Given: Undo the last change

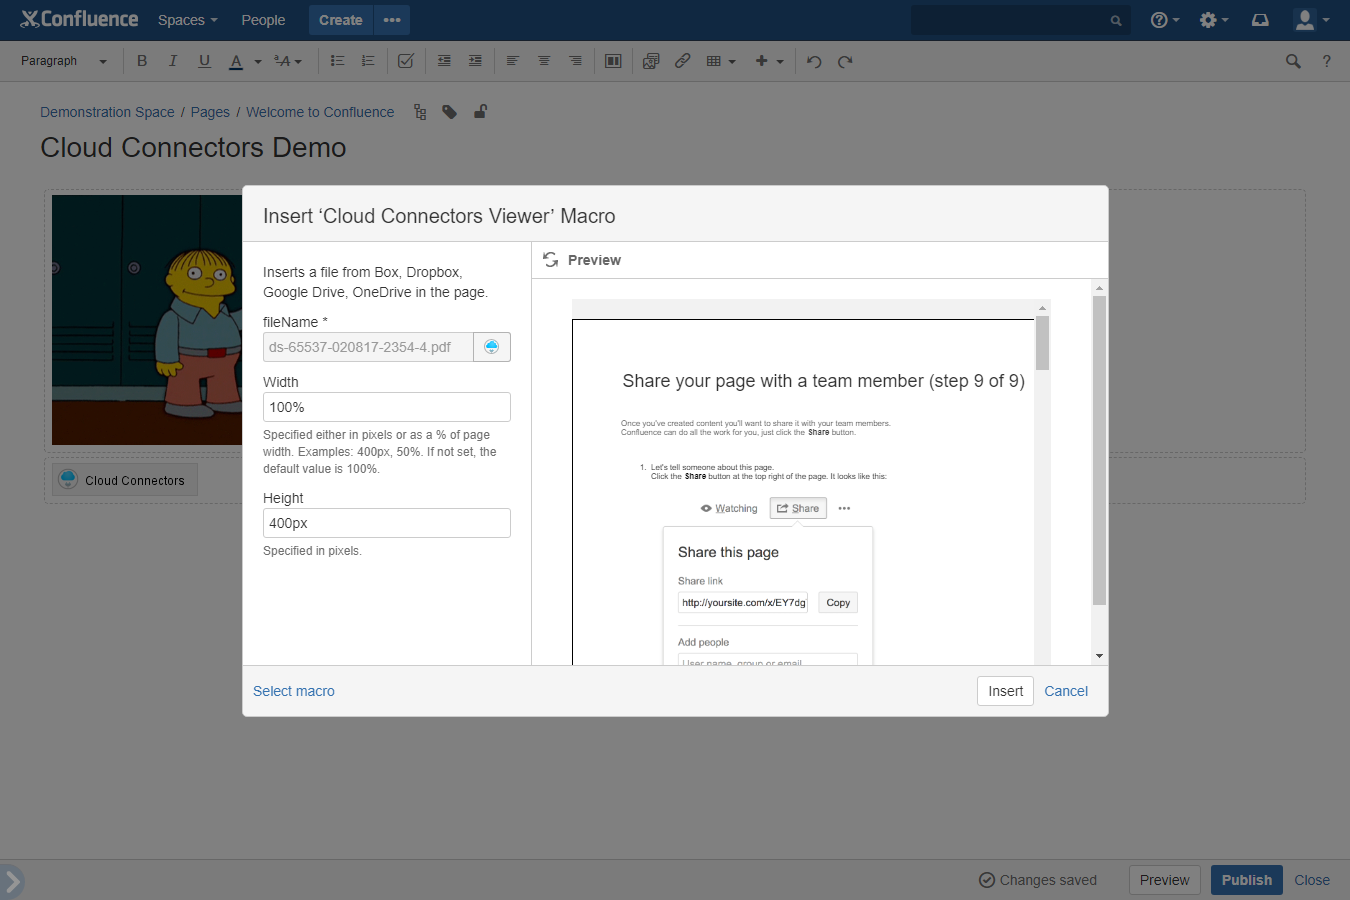Looking at the screenshot, I should pyautogui.click(x=814, y=61).
